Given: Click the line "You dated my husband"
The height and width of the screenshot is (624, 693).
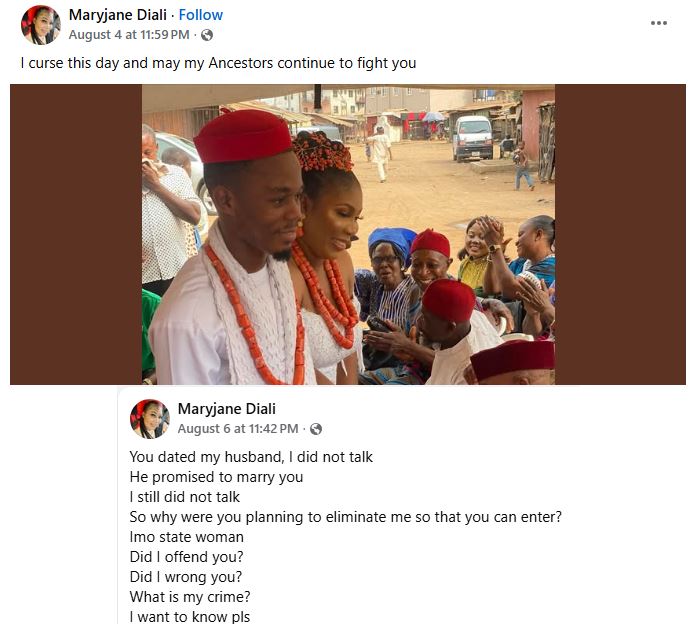Looking at the screenshot, I should (x=251, y=457).
